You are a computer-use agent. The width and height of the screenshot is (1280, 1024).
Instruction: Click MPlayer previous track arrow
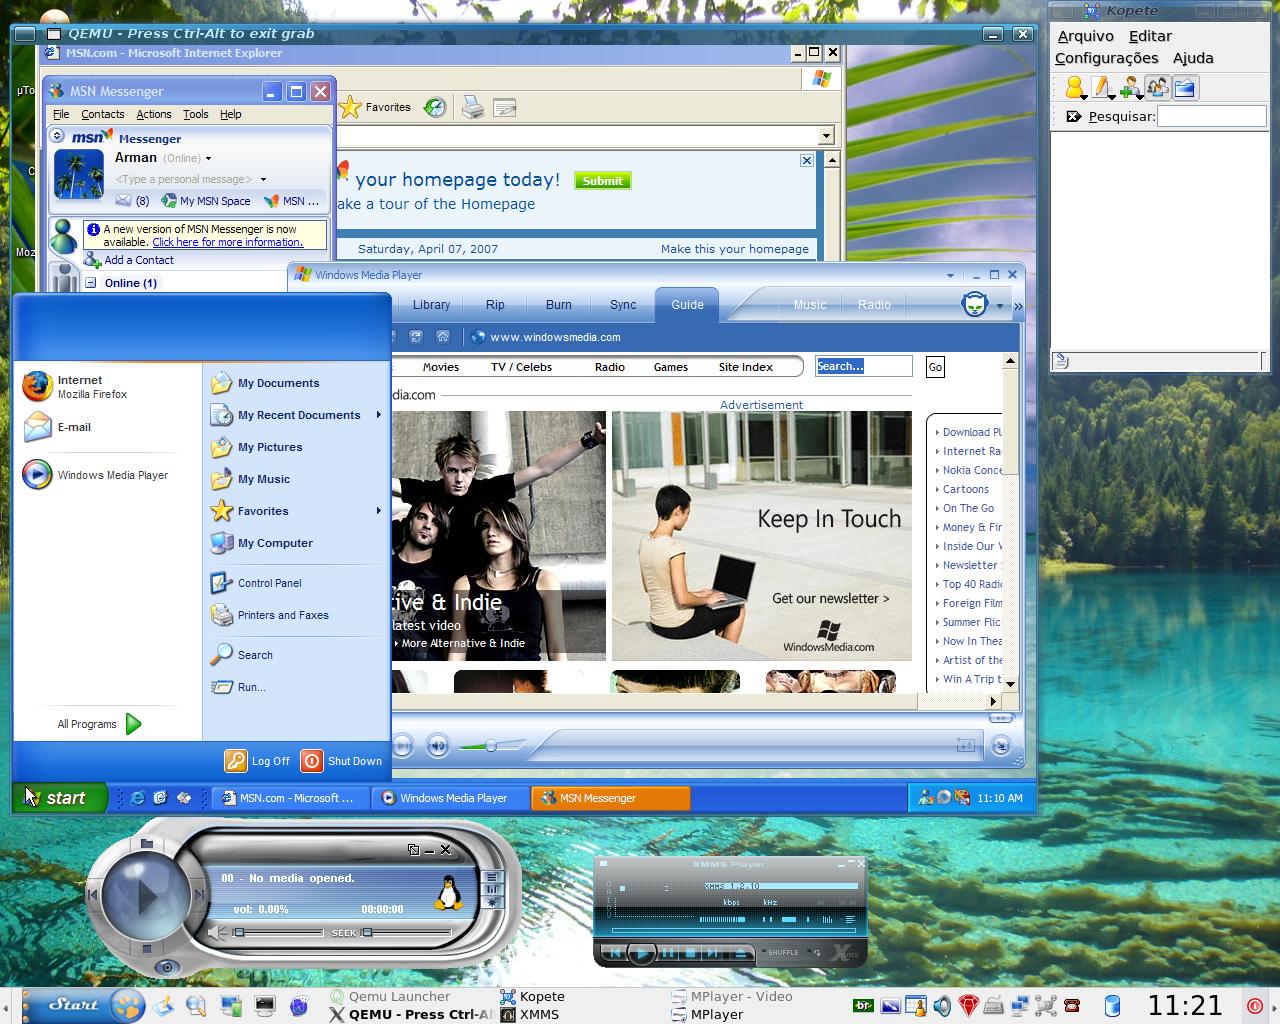[92, 894]
